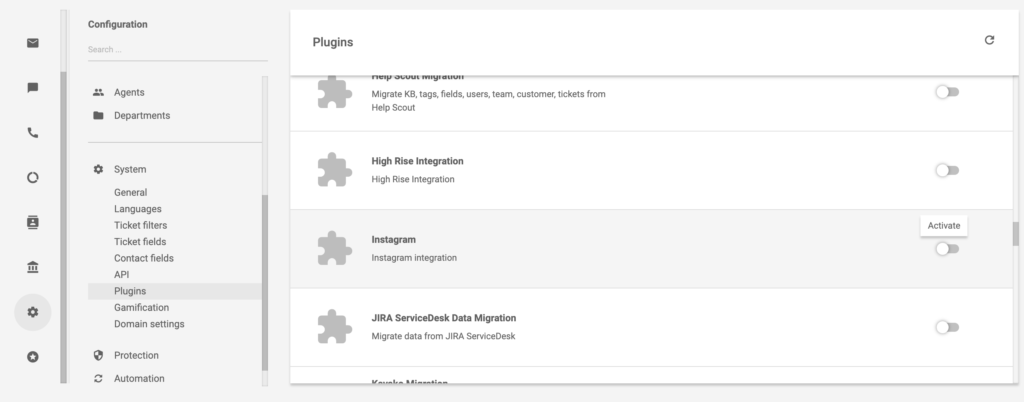Expand the Automation section

138,378
